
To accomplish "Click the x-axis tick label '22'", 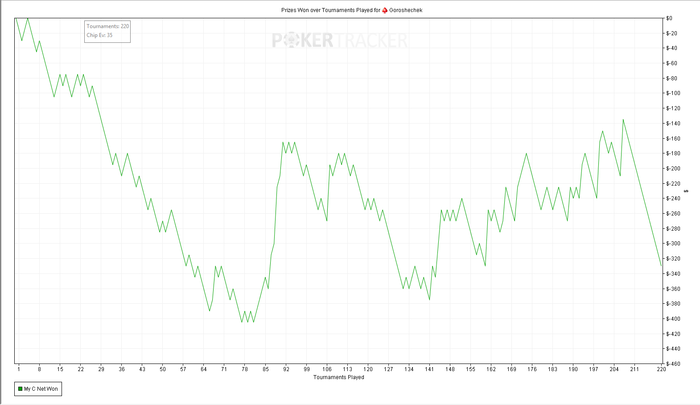I will 80,369.
